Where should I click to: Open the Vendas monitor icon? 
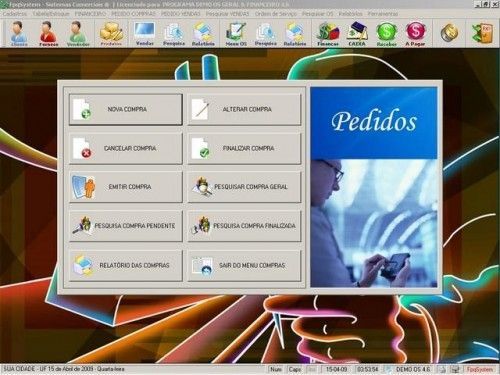click(144, 33)
